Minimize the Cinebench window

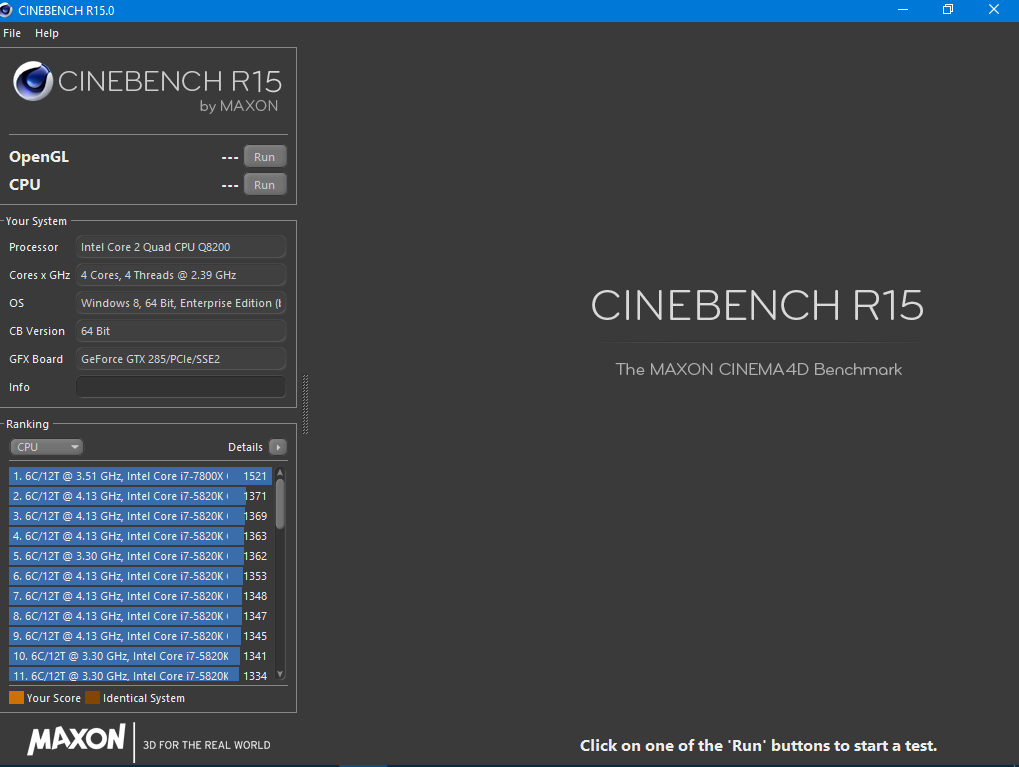903,10
